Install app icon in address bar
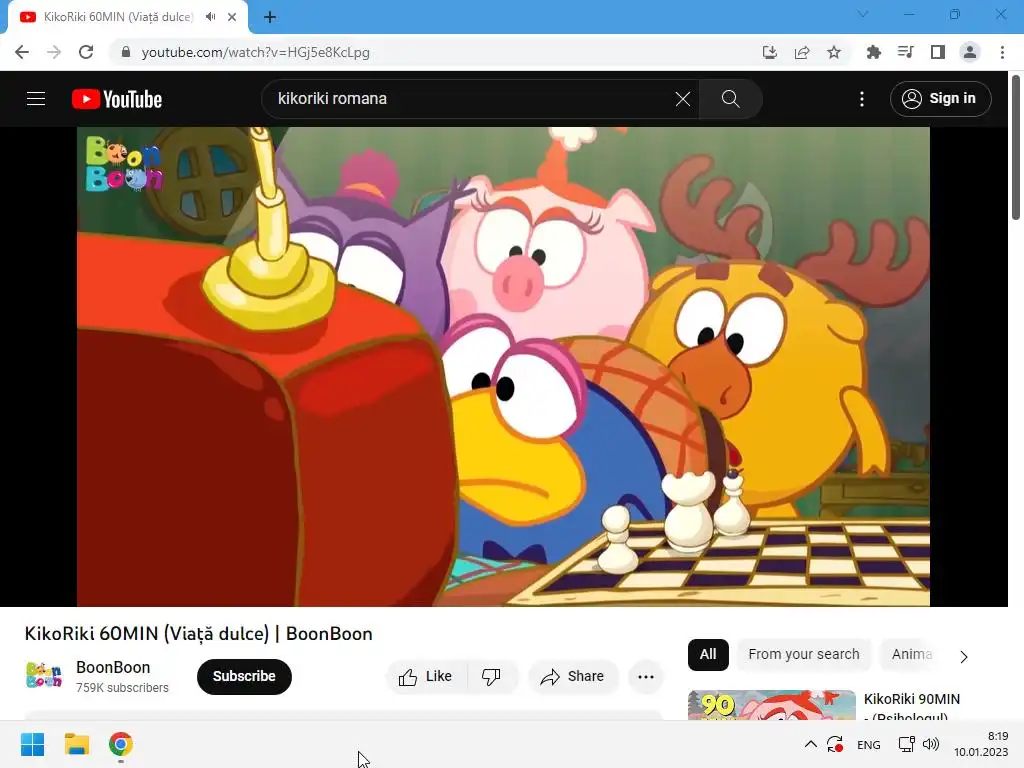This screenshot has height=768, width=1024. 770,52
